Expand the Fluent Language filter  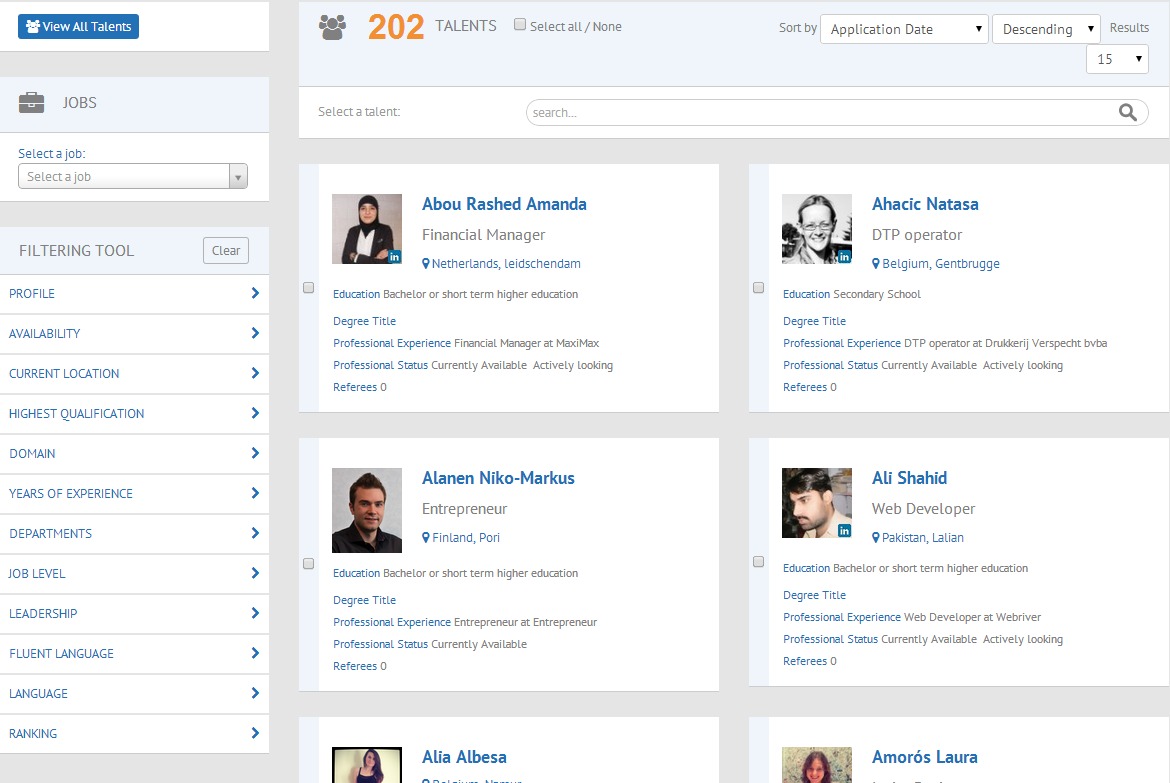(134, 654)
